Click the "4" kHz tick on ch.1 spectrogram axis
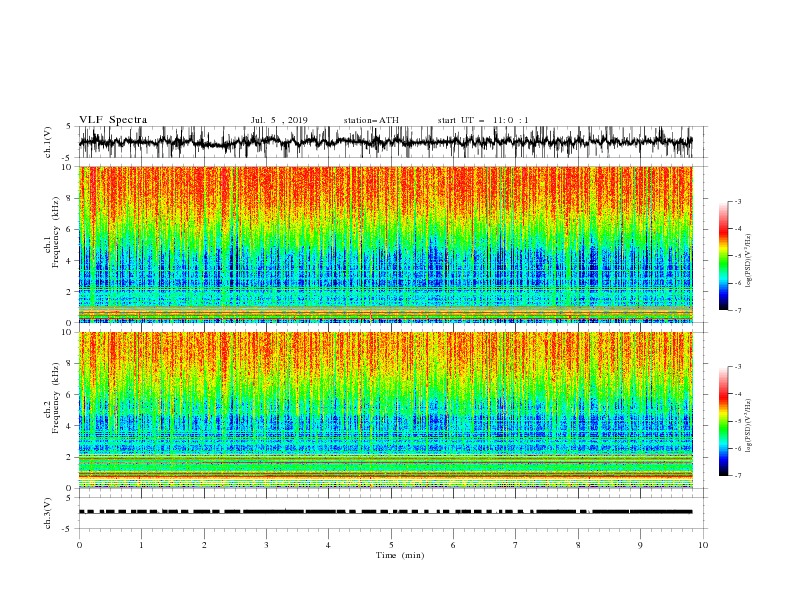 [71, 261]
